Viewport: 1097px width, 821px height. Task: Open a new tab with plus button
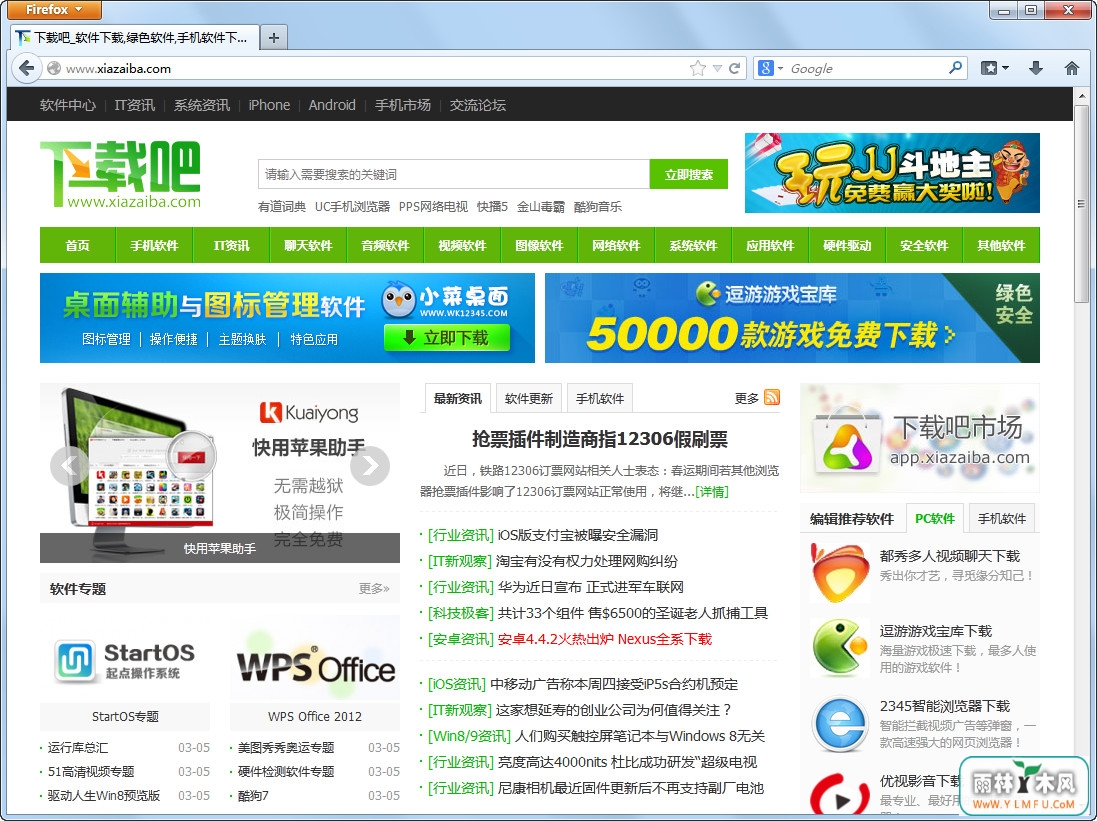click(x=274, y=38)
